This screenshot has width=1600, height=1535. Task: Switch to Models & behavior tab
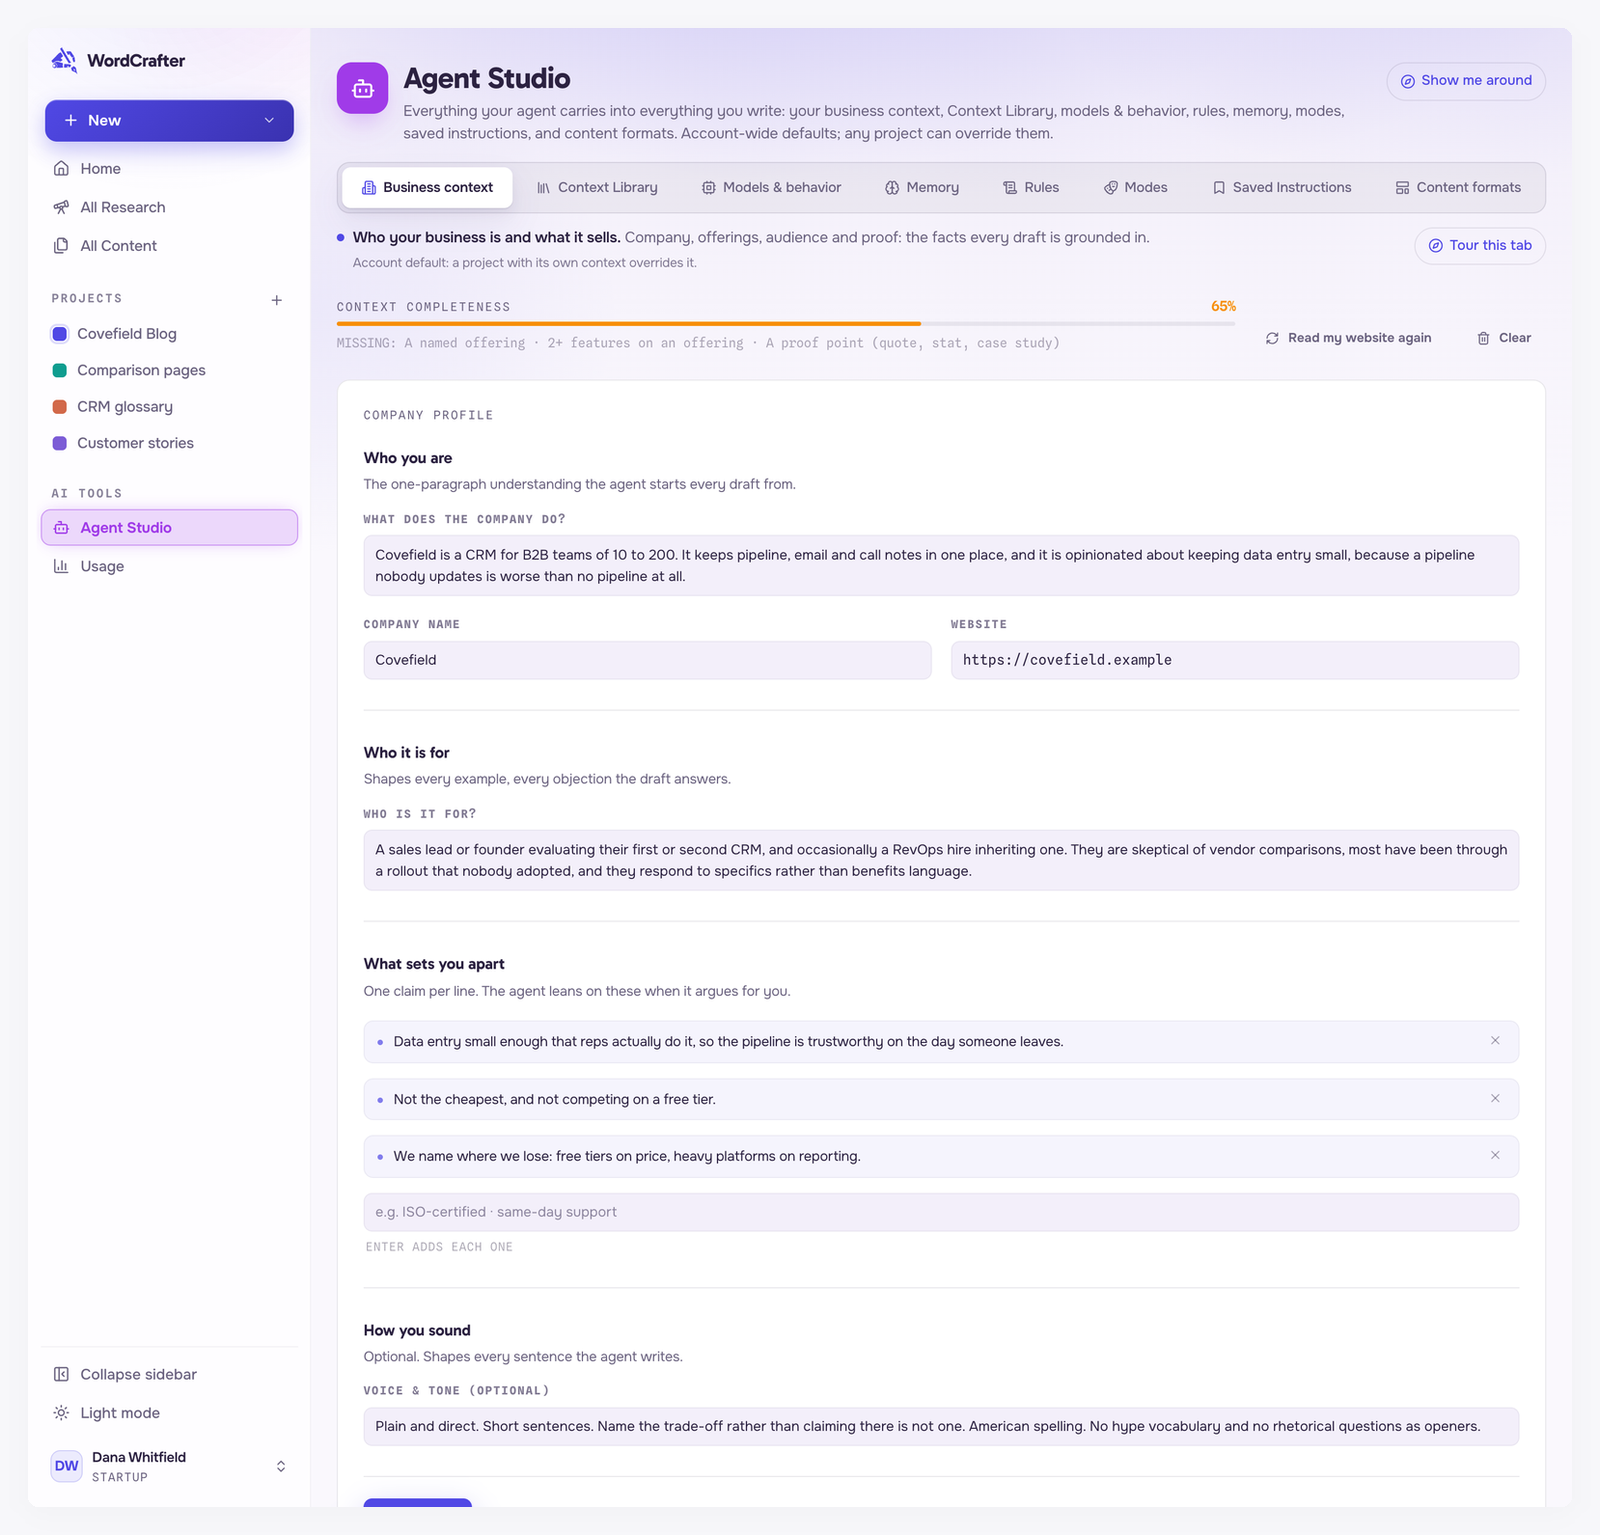click(771, 188)
